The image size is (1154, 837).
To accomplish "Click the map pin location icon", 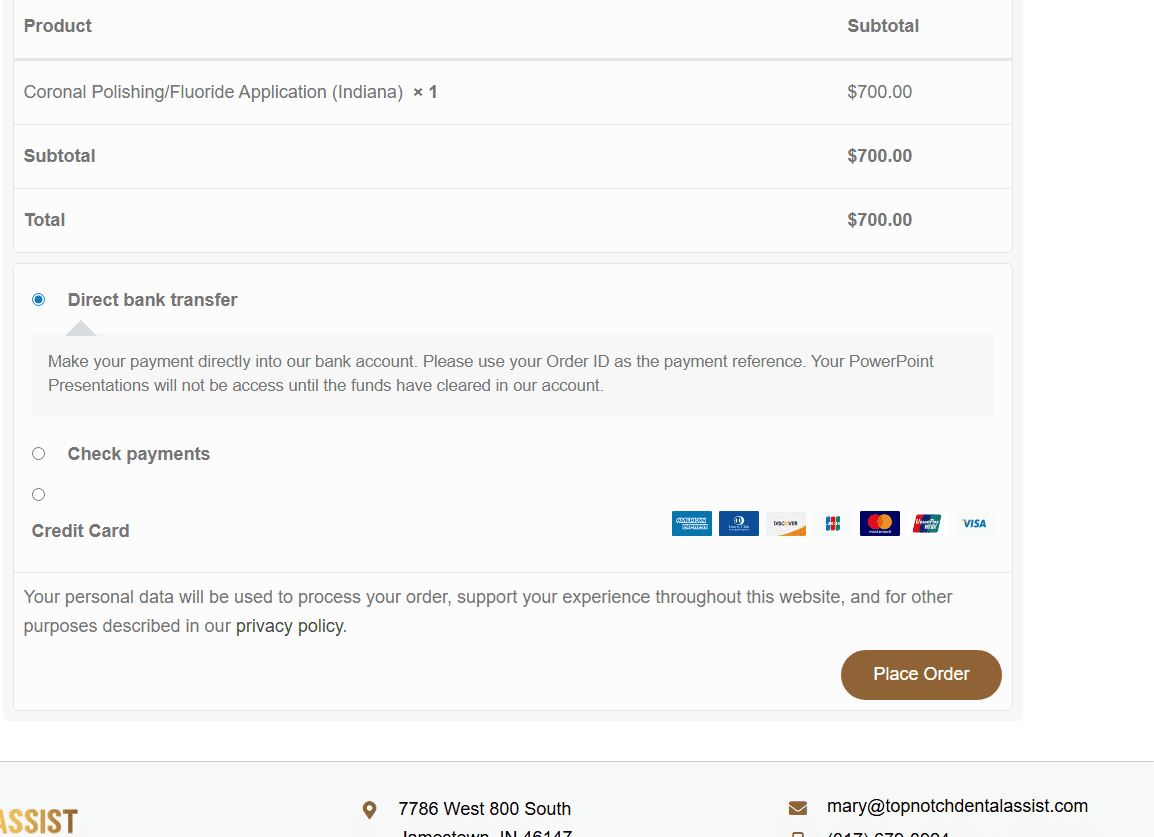I will (369, 810).
